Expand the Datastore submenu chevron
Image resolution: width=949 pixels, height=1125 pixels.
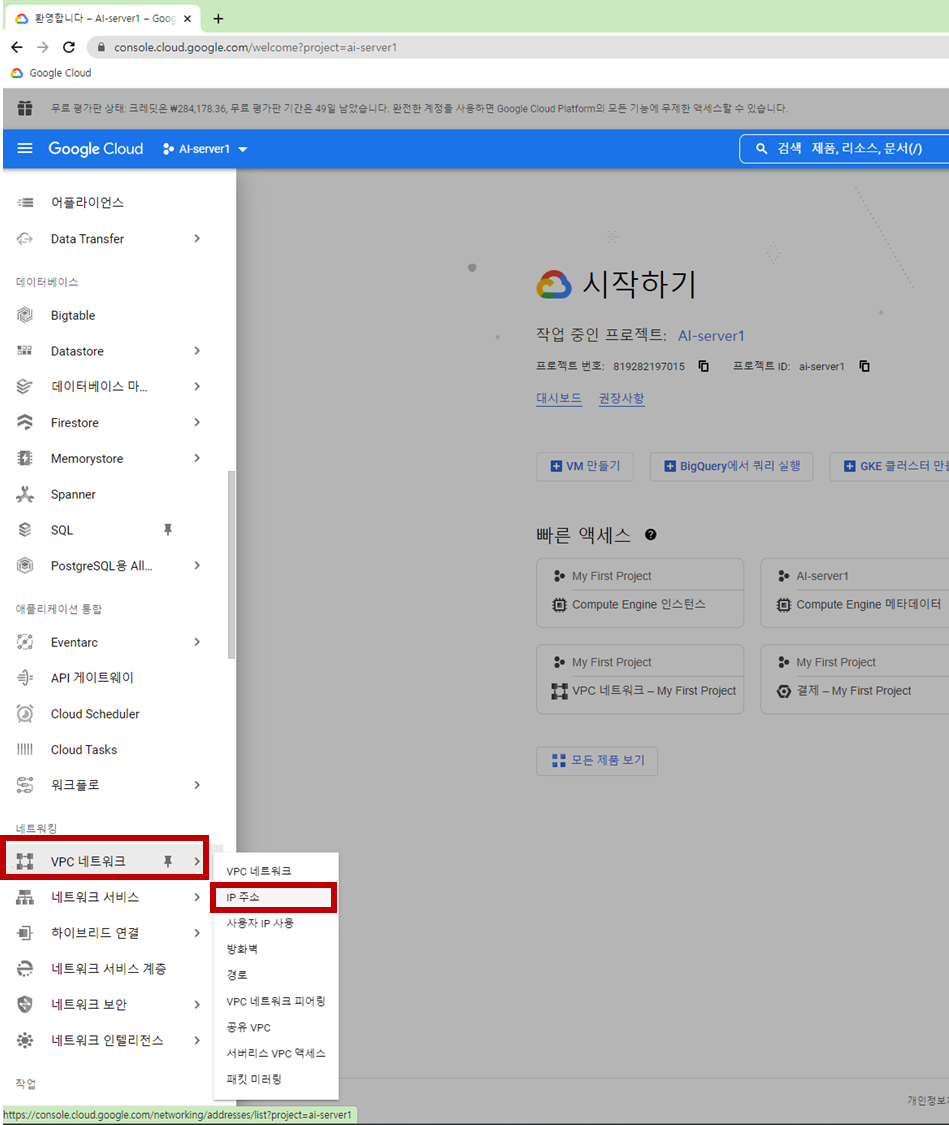click(x=197, y=351)
